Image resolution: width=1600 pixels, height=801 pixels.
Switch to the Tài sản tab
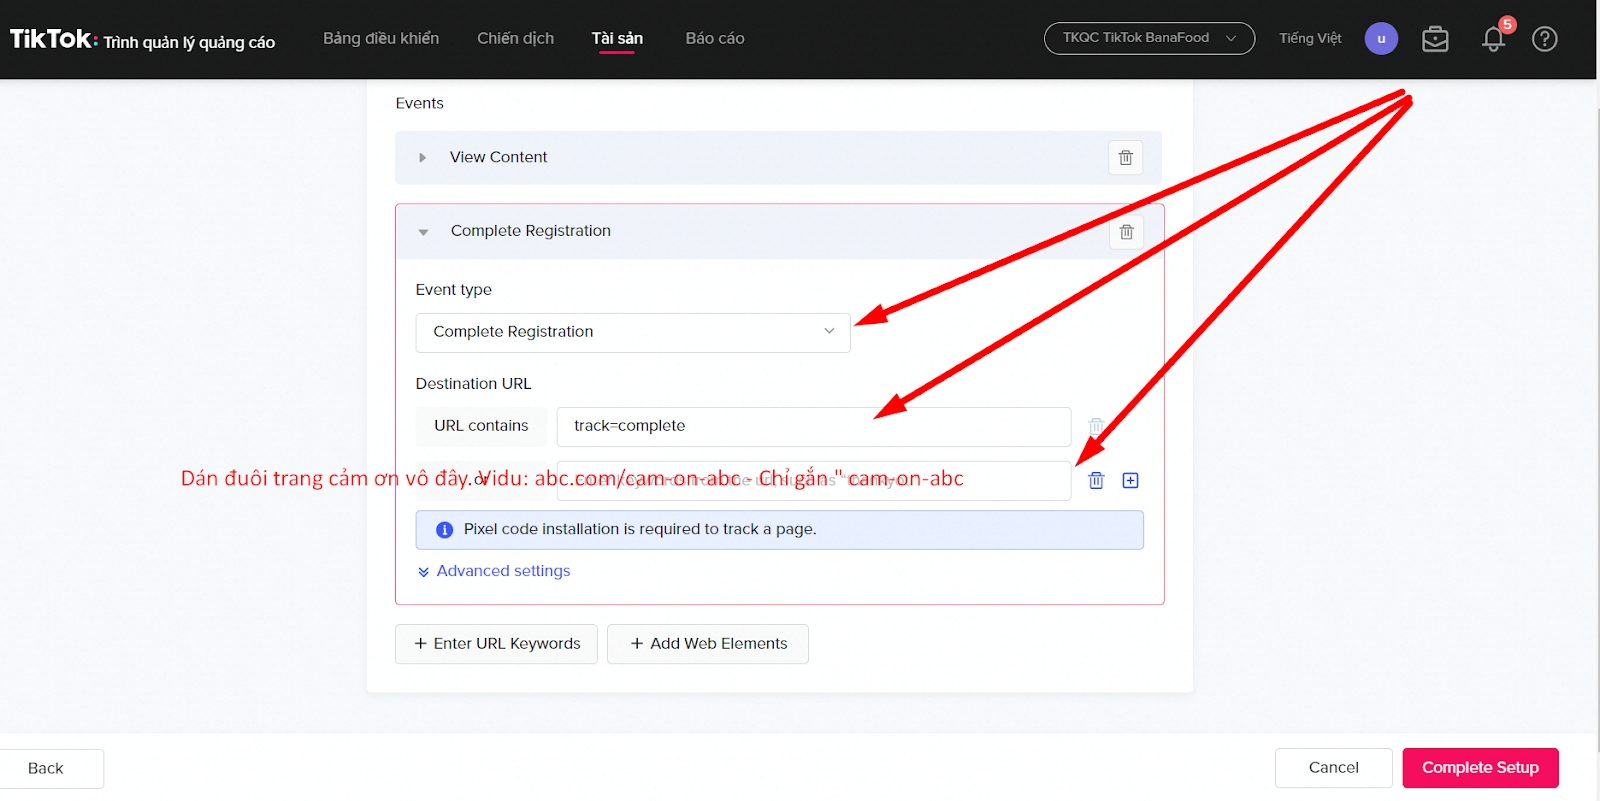point(617,38)
